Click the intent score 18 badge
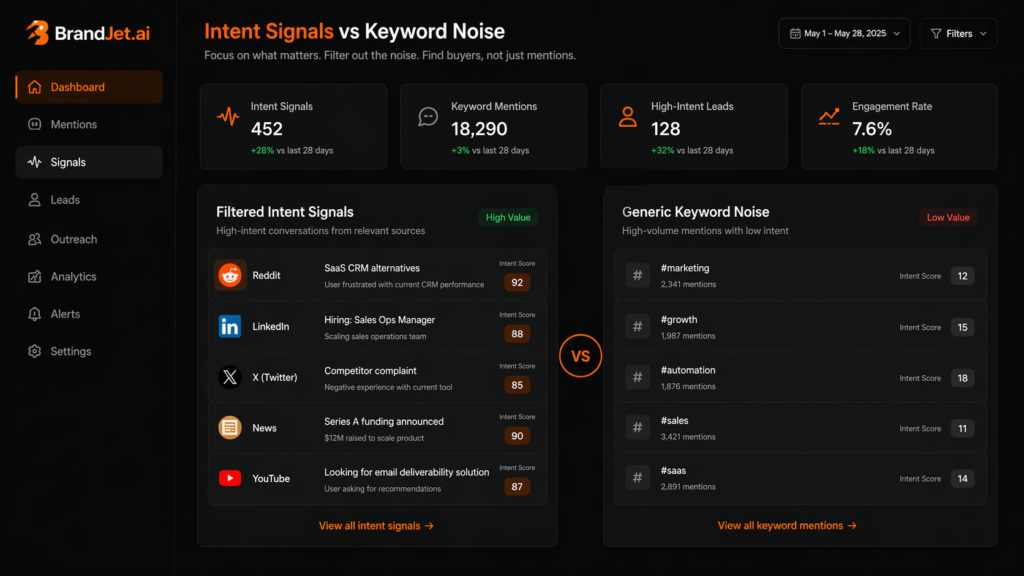Screen dimensions: 1024x576 (963, 378)
